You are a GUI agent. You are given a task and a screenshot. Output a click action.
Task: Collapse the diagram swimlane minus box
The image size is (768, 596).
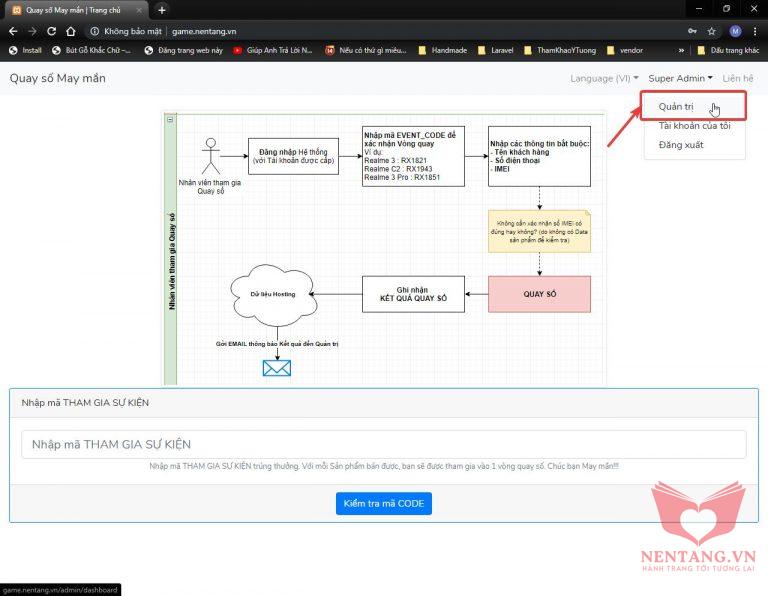click(170, 119)
